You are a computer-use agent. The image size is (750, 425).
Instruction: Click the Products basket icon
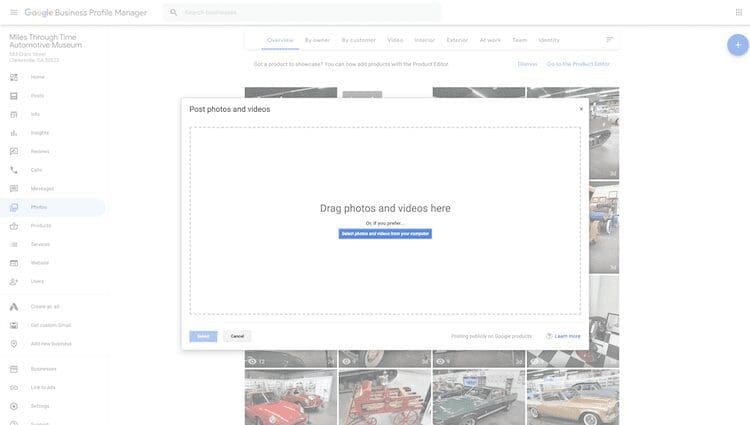tap(14, 226)
